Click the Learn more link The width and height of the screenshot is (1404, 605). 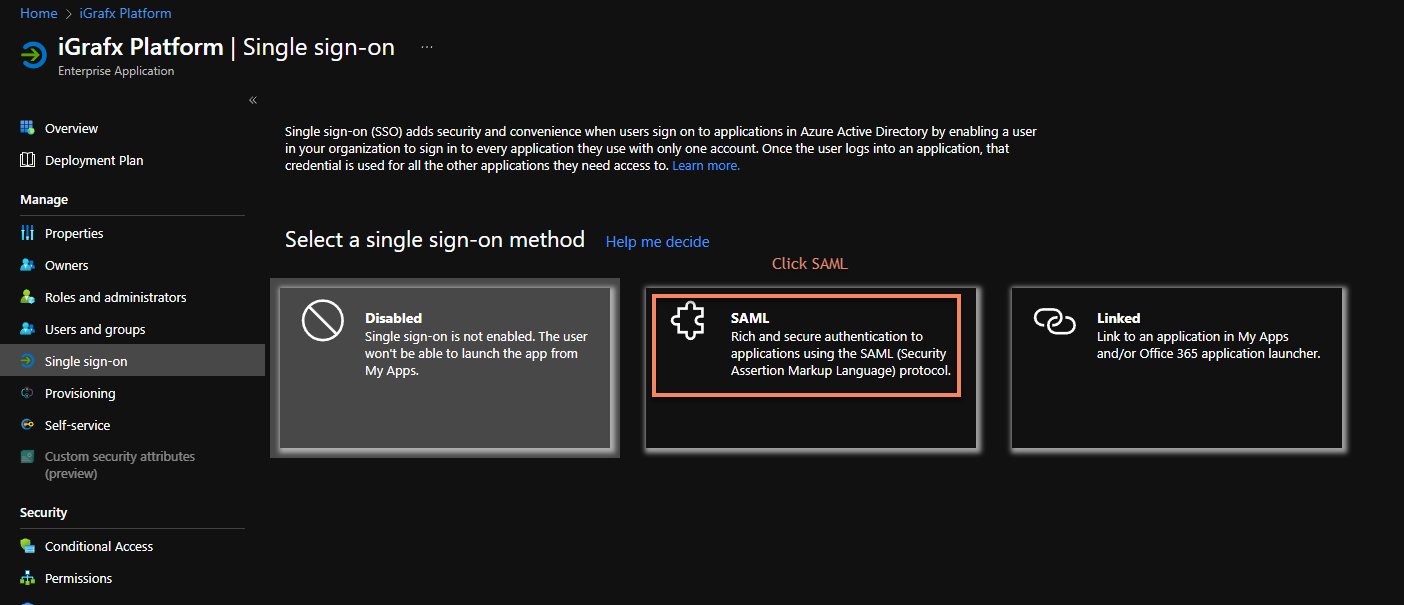point(706,166)
